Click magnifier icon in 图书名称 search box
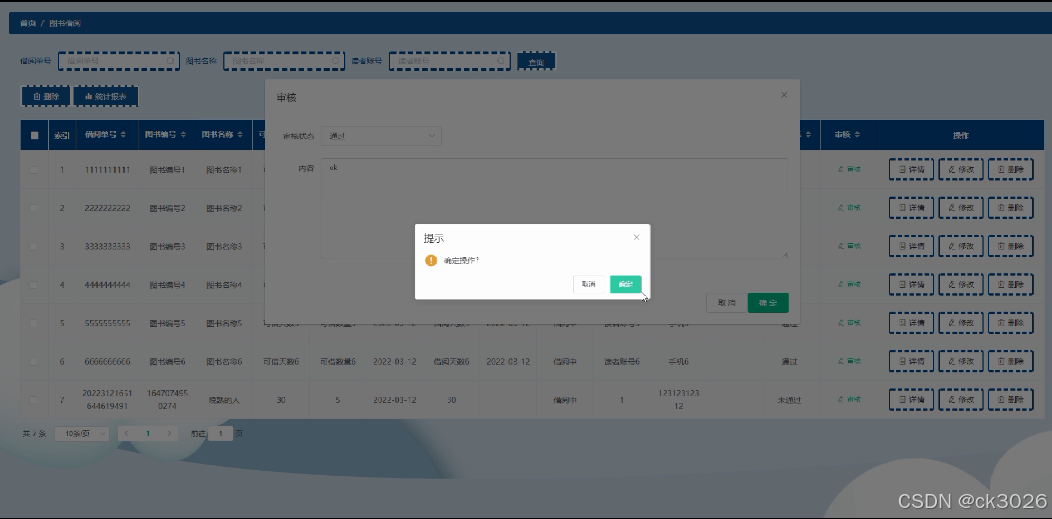Viewport: 1052px width, 519px height. point(335,61)
